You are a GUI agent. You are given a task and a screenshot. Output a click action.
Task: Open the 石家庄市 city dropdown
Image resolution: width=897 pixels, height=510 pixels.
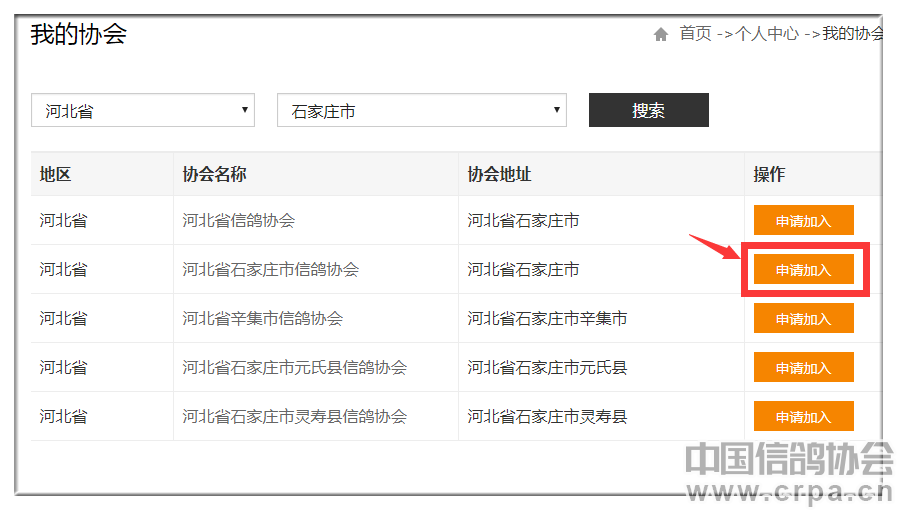422,110
